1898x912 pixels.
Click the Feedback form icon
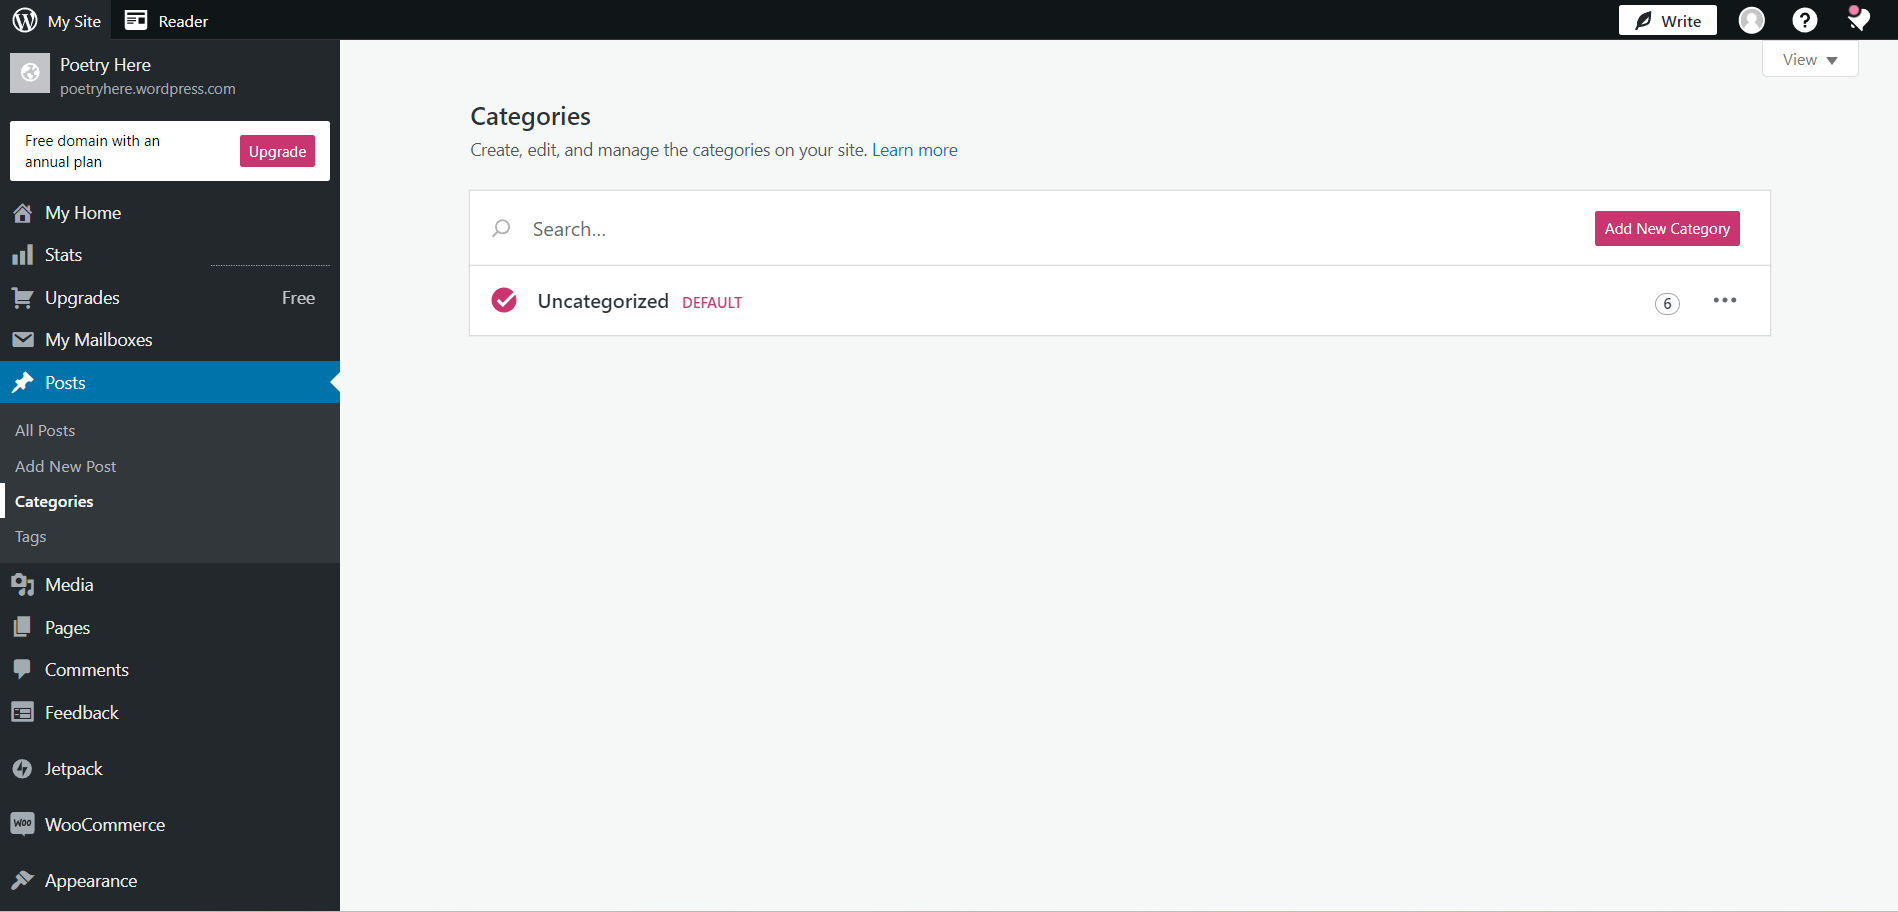(x=22, y=712)
